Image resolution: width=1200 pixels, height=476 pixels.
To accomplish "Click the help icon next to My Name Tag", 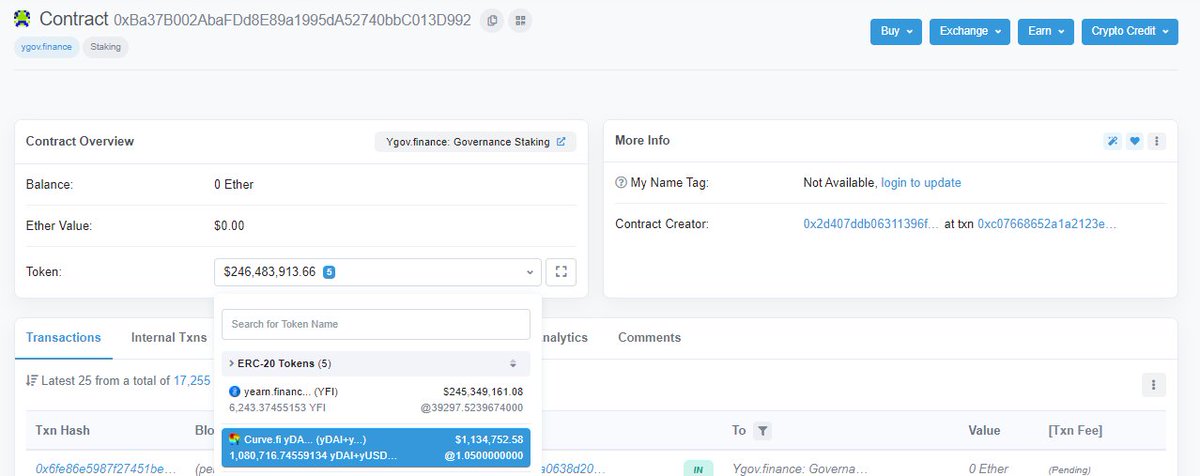I will 621,183.
